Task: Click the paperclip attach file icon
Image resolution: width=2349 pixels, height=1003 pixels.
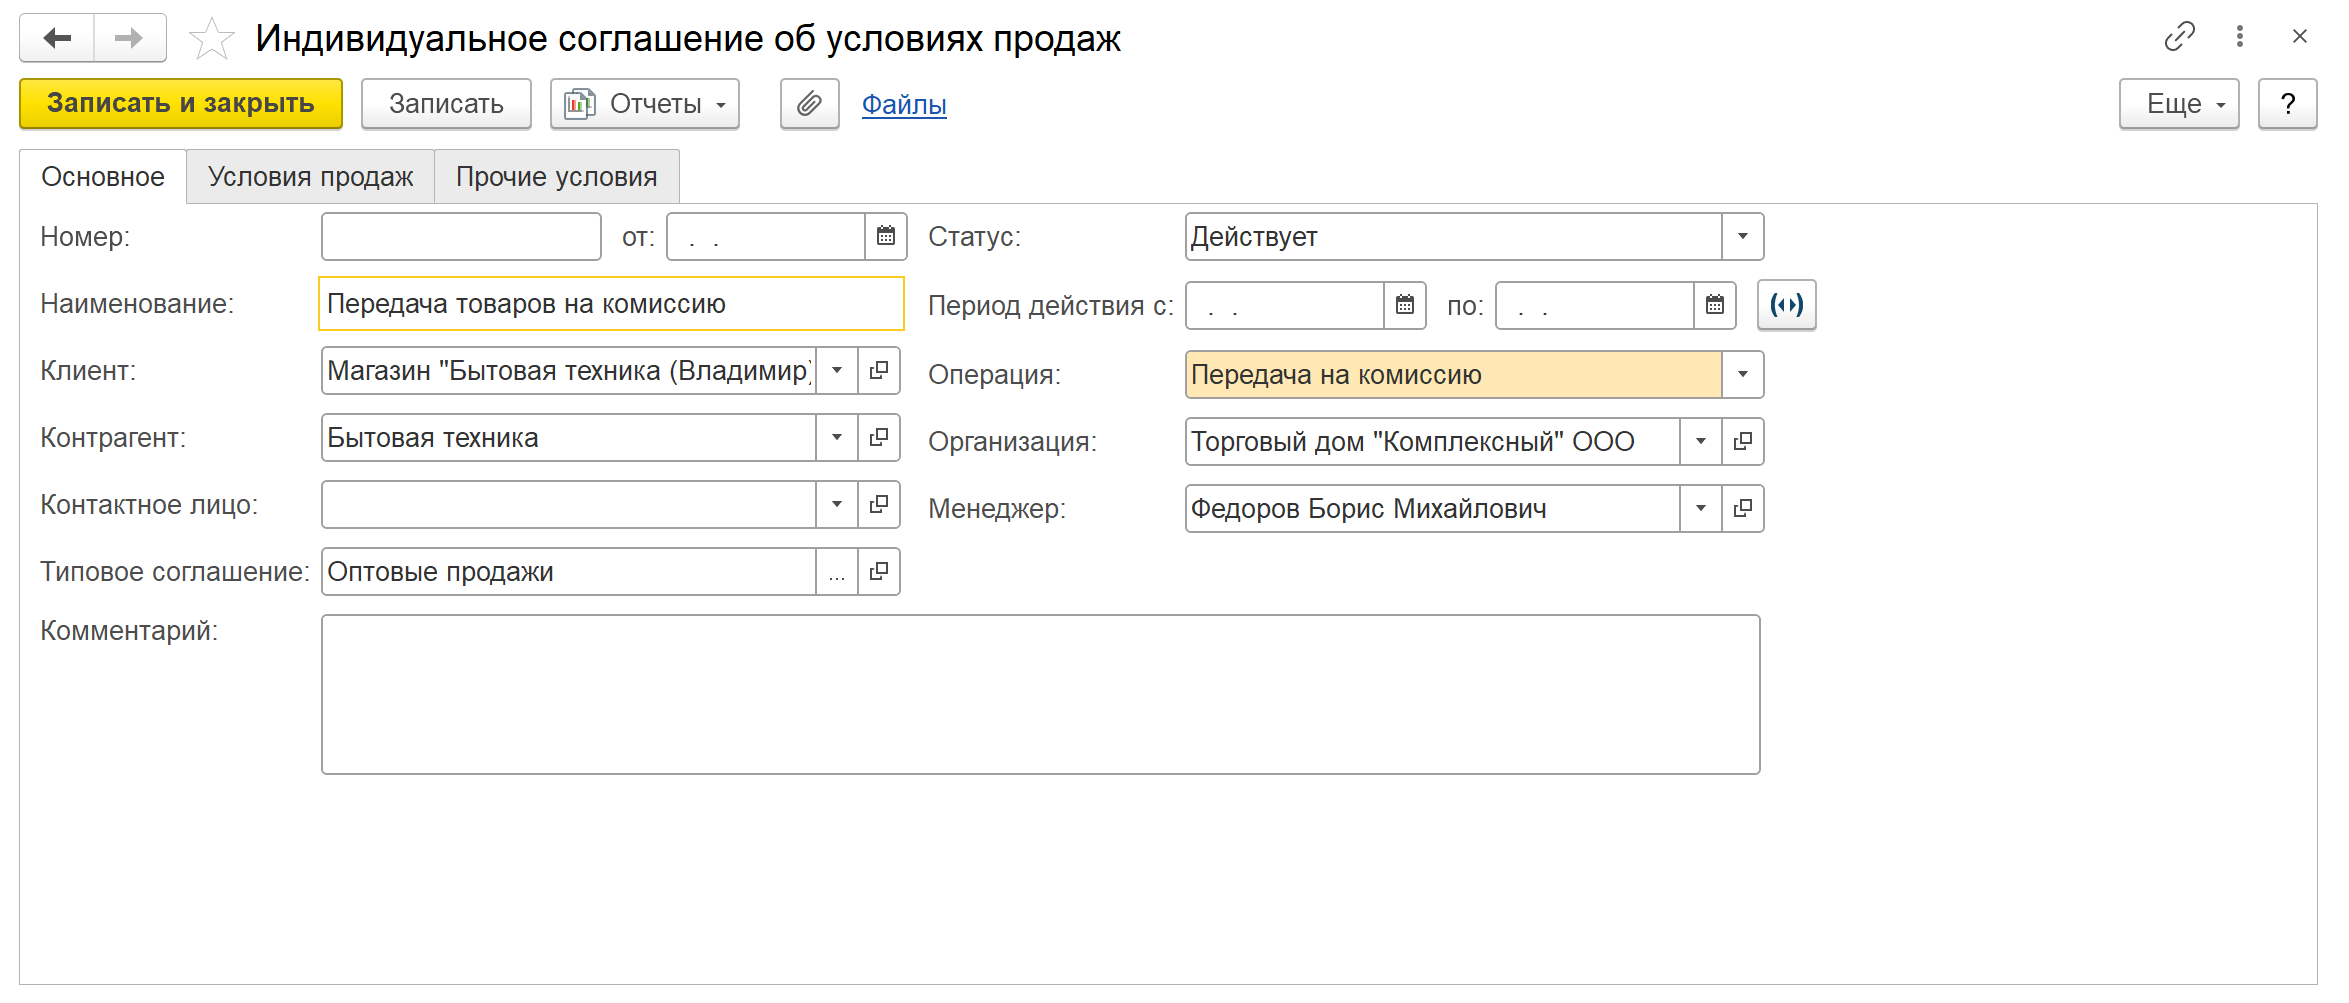Action: [x=809, y=104]
